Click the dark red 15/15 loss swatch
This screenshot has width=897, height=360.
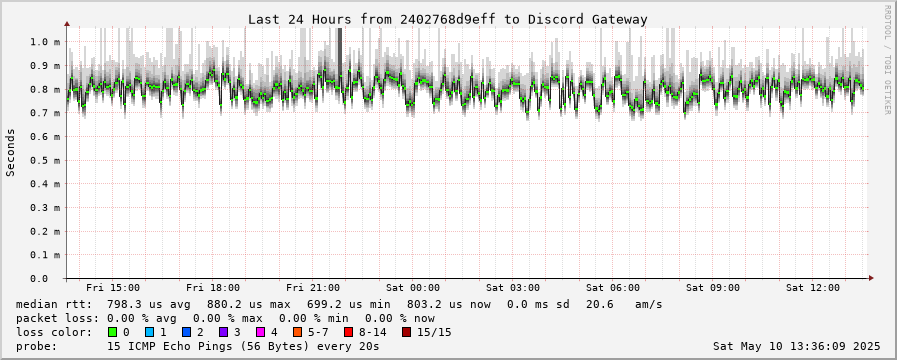(406, 332)
